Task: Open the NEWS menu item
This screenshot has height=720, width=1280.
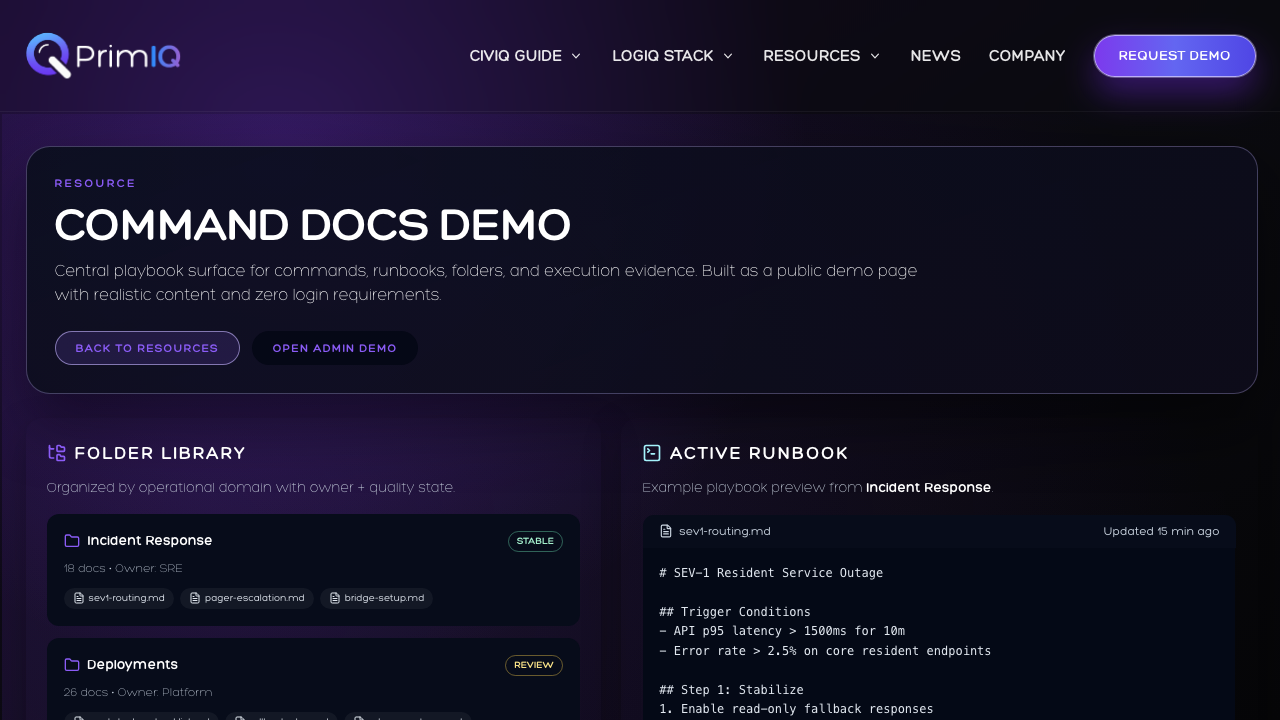Action: click(935, 56)
